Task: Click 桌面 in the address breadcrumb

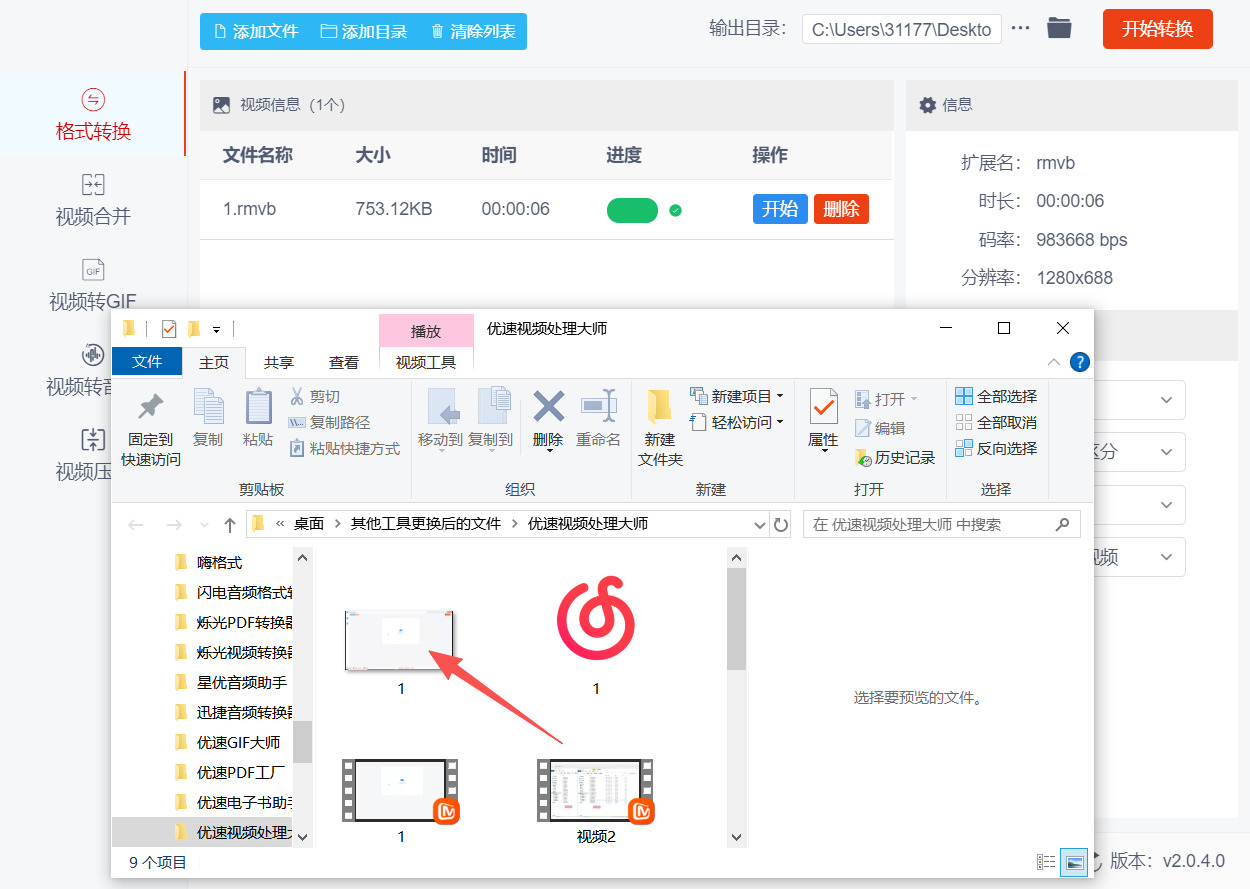Action: pyautogui.click(x=309, y=524)
